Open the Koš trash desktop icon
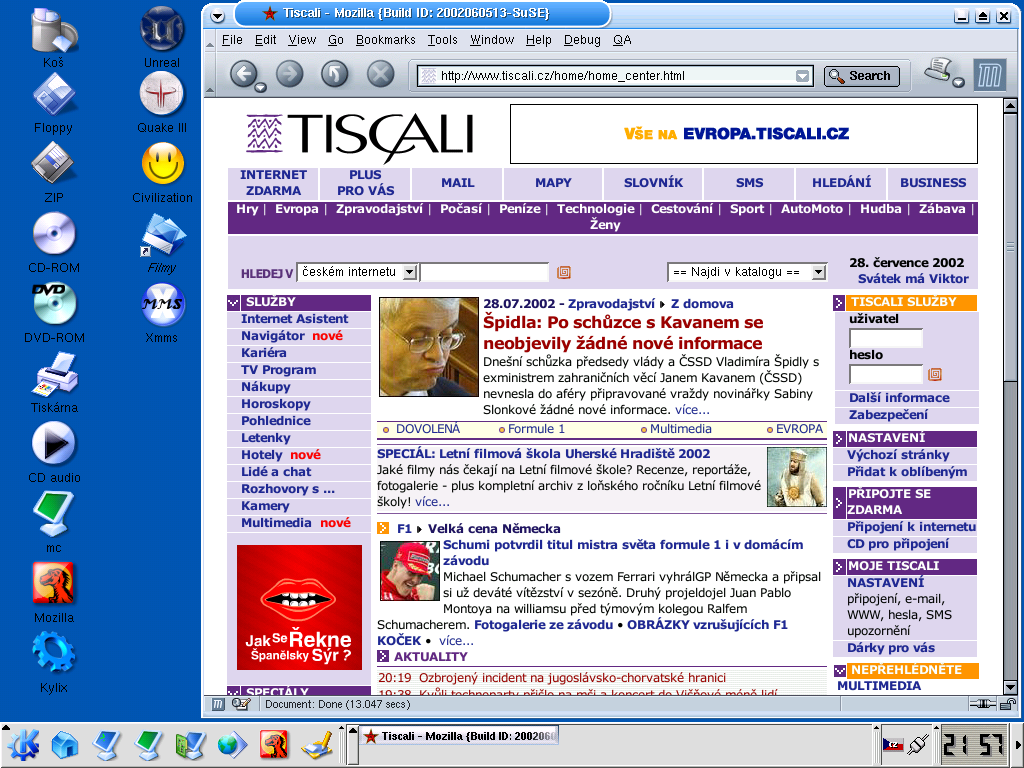Screen dimensions: 1024x768 (54, 30)
